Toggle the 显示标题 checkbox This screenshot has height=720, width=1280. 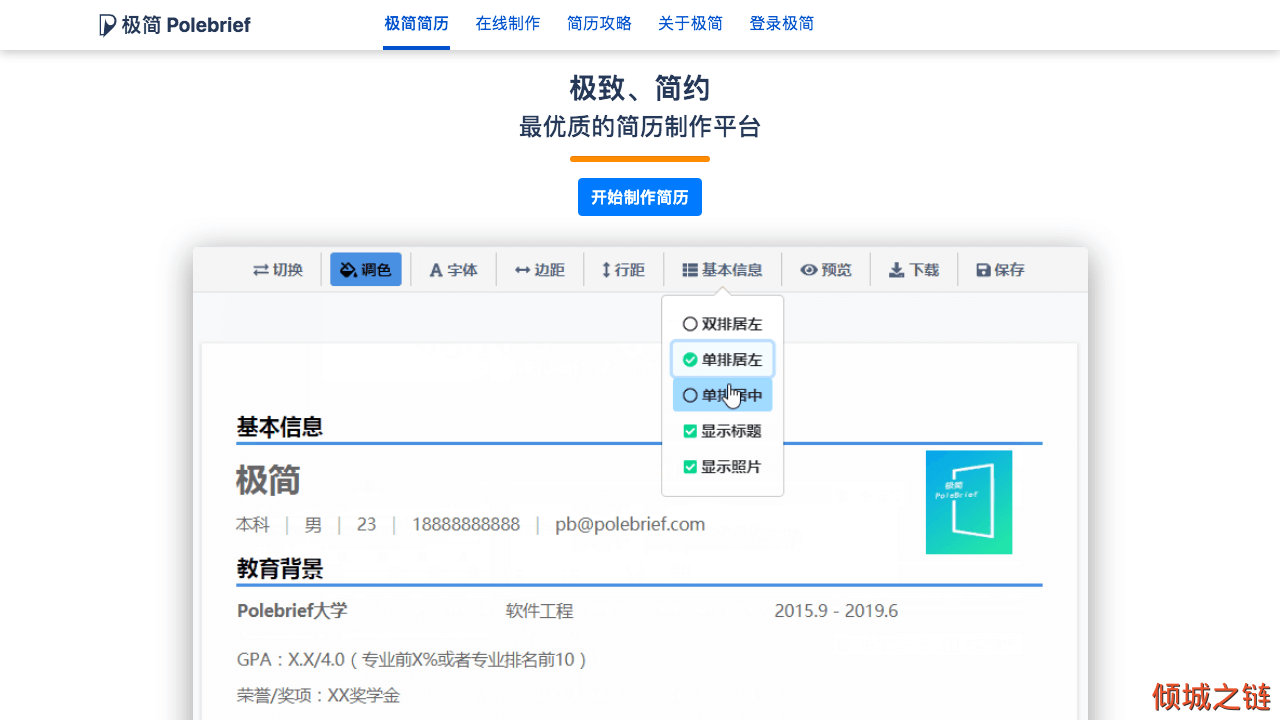(x=690, y=431)
